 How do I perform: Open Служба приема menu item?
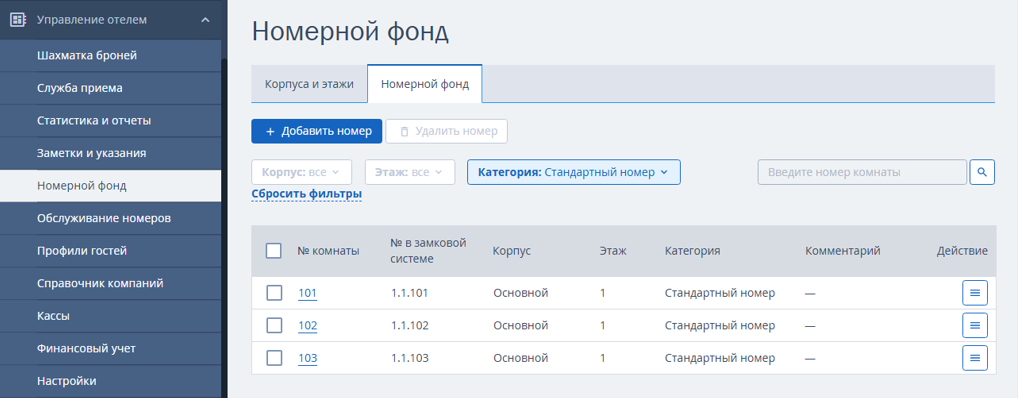pos(110,88)
